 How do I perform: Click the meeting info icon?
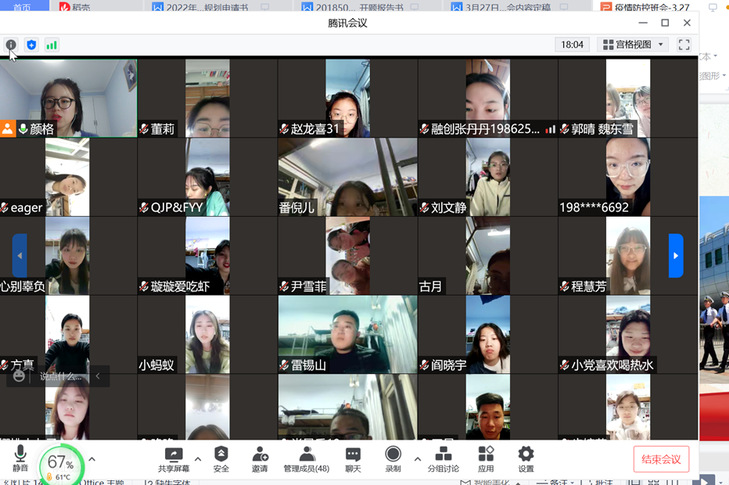[x=11, y=45]
